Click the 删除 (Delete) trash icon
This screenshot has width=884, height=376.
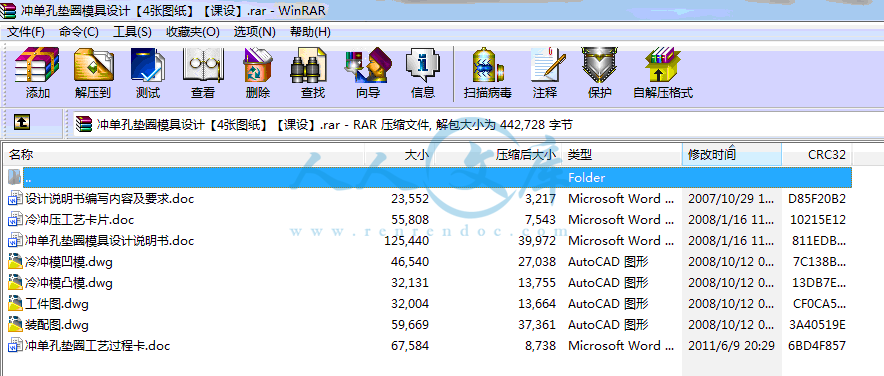point(258,73)
